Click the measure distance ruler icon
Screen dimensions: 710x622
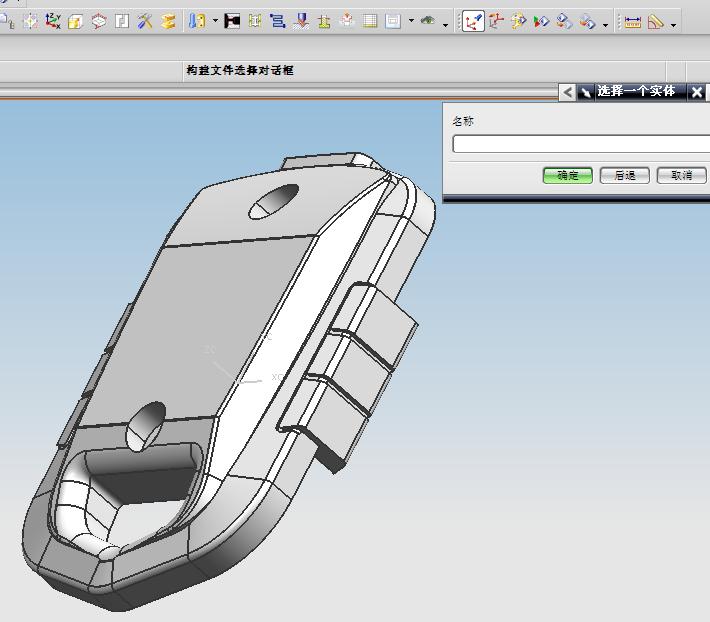[x=633, y=21]
